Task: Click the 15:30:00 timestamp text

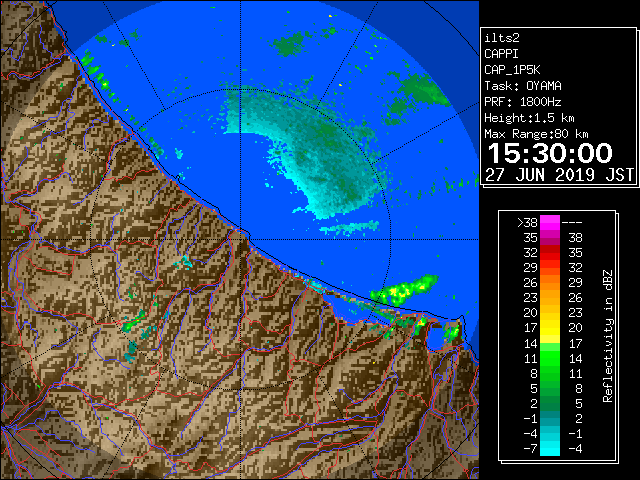Action: point(550,153)
